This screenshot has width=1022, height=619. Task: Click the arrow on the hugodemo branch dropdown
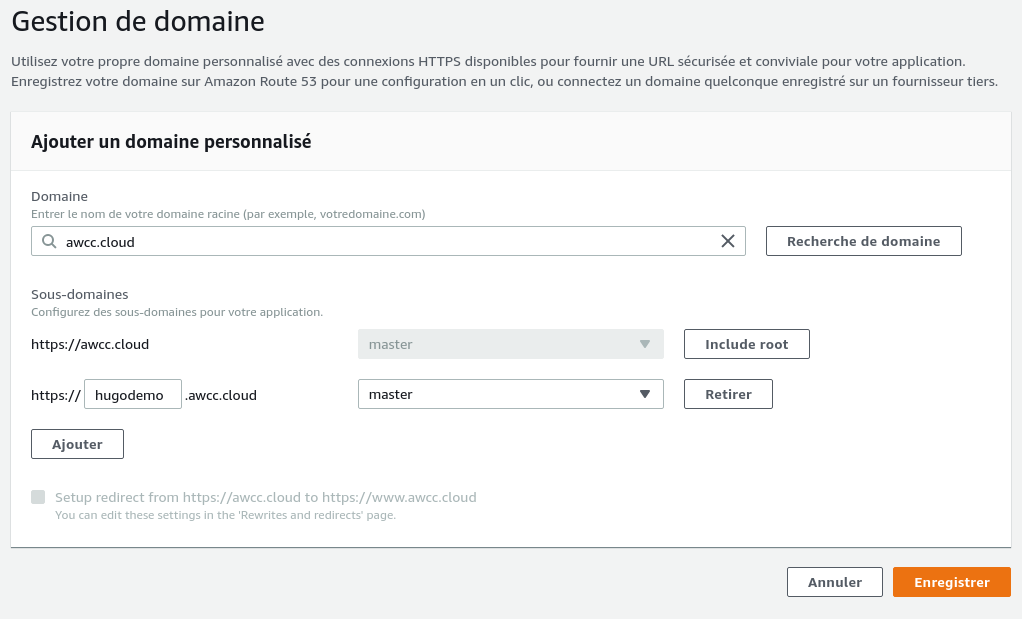pyautogui.click(x=645, y=394)
